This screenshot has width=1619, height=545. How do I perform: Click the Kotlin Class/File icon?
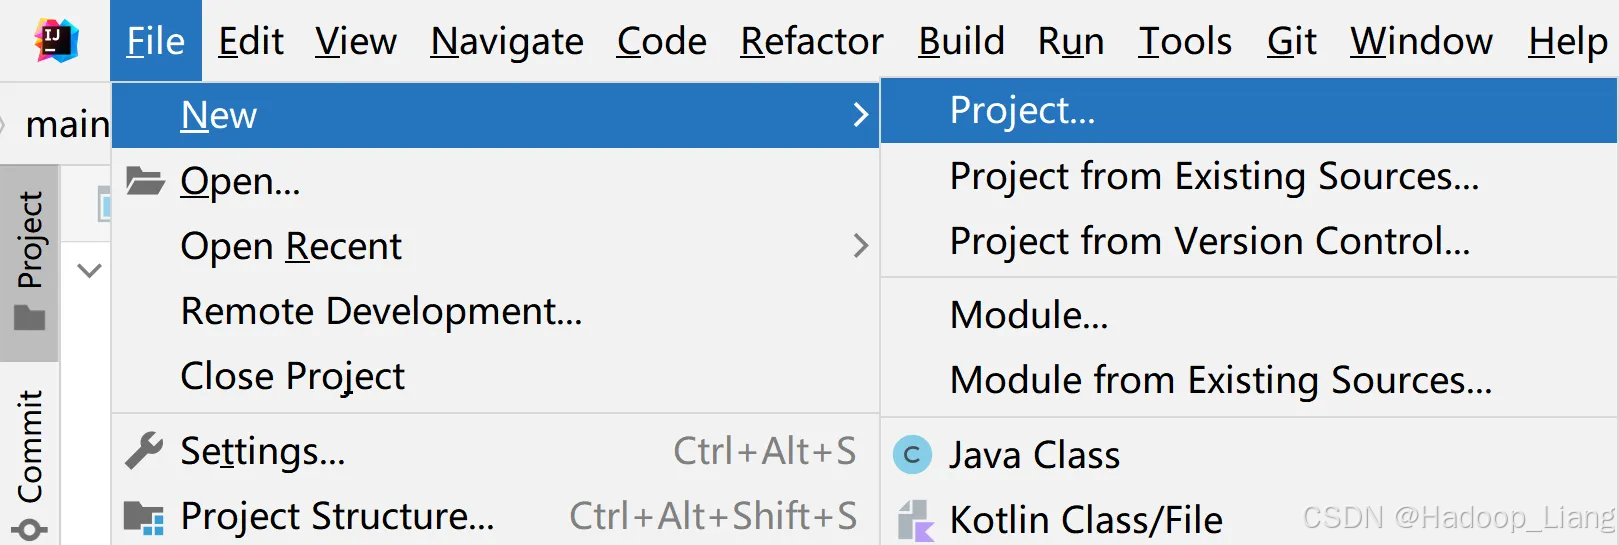pyautogui.click(x=915, y=521)
